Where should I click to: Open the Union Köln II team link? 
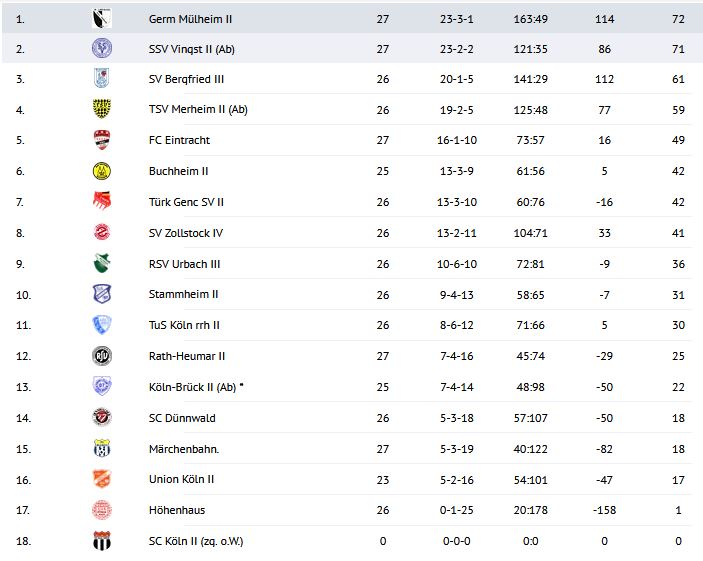pos(181,479)
